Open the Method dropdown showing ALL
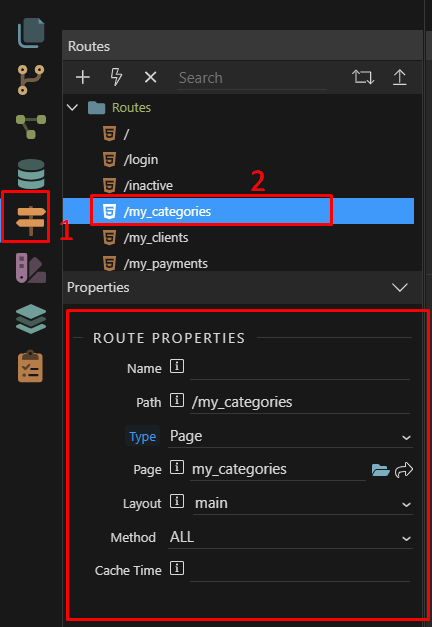The width and height of the screenshot is (432, 627). (x=290, y=537)
